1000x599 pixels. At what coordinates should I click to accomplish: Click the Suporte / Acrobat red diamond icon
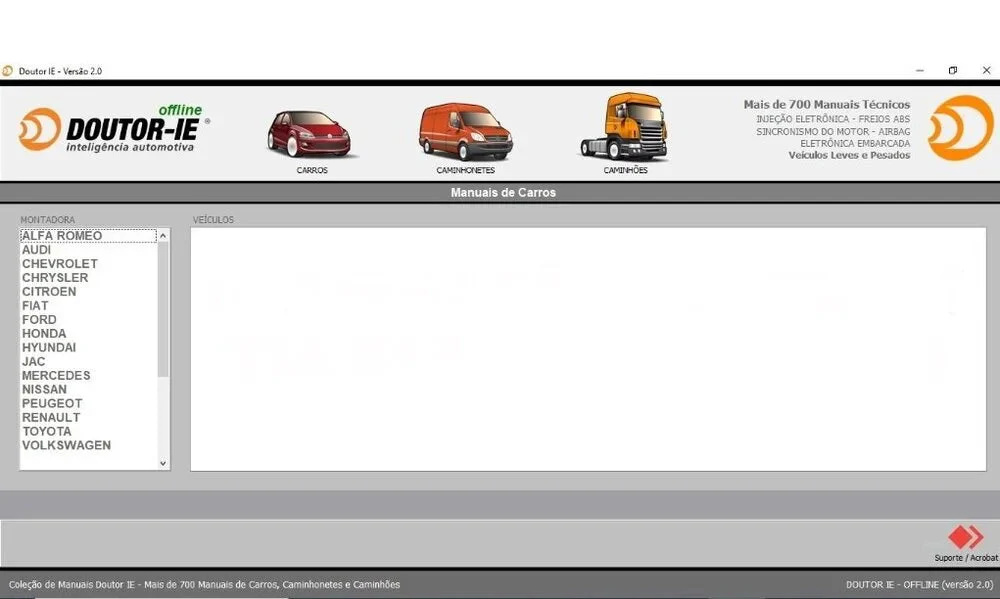[x=965, y=537]
